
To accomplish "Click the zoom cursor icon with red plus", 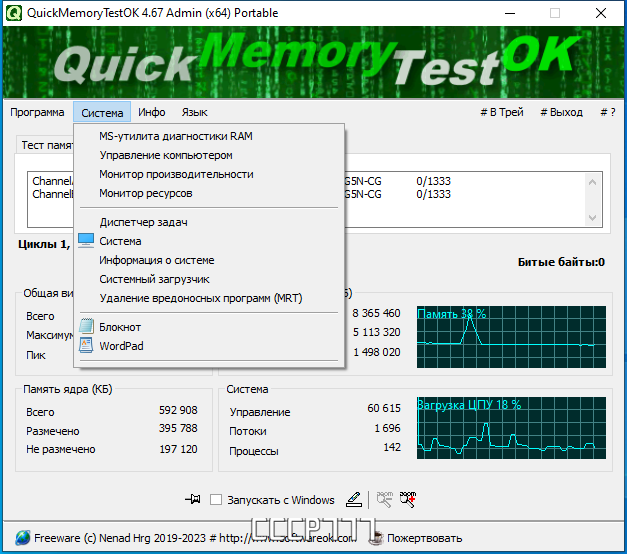I will [x=408, y=499].
